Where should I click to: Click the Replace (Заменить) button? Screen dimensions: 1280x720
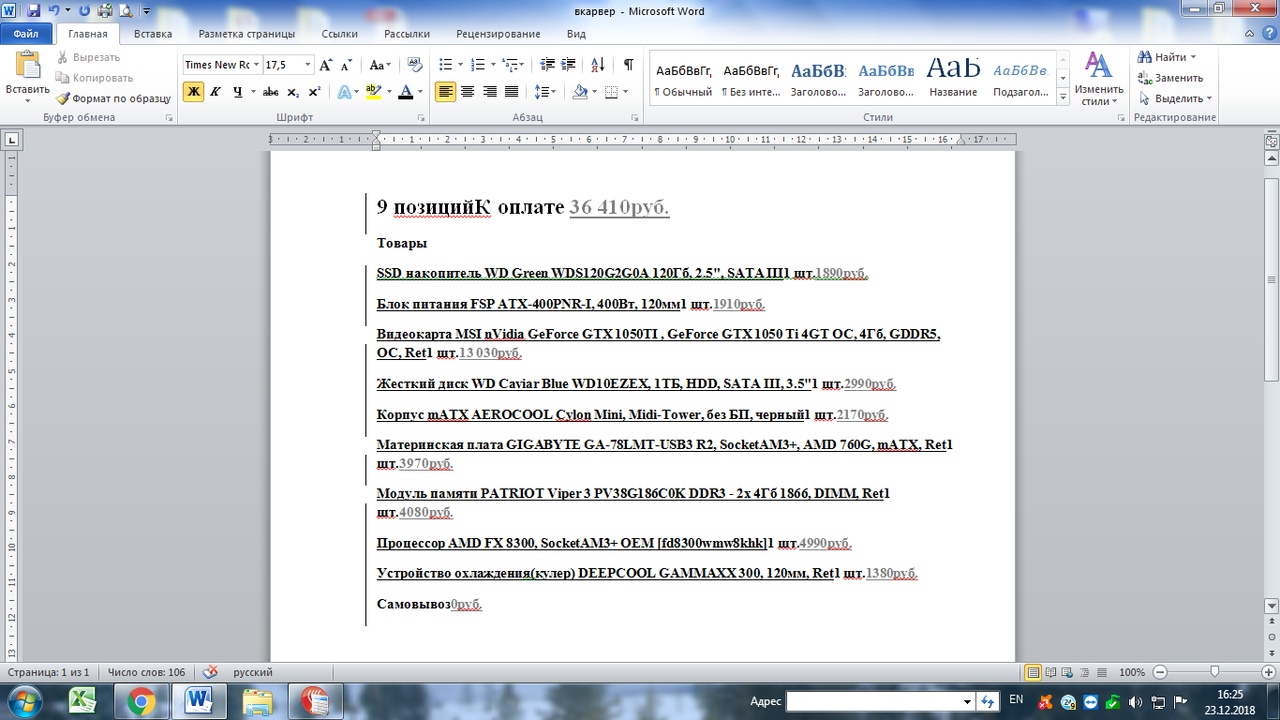coord(1170,78)
